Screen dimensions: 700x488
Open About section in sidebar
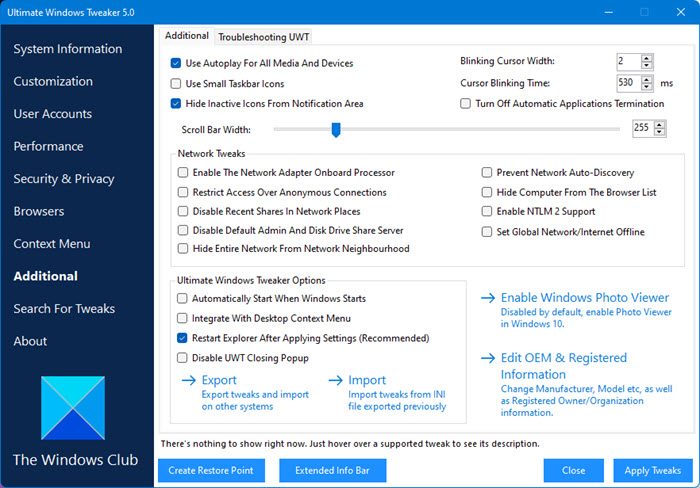30,341
